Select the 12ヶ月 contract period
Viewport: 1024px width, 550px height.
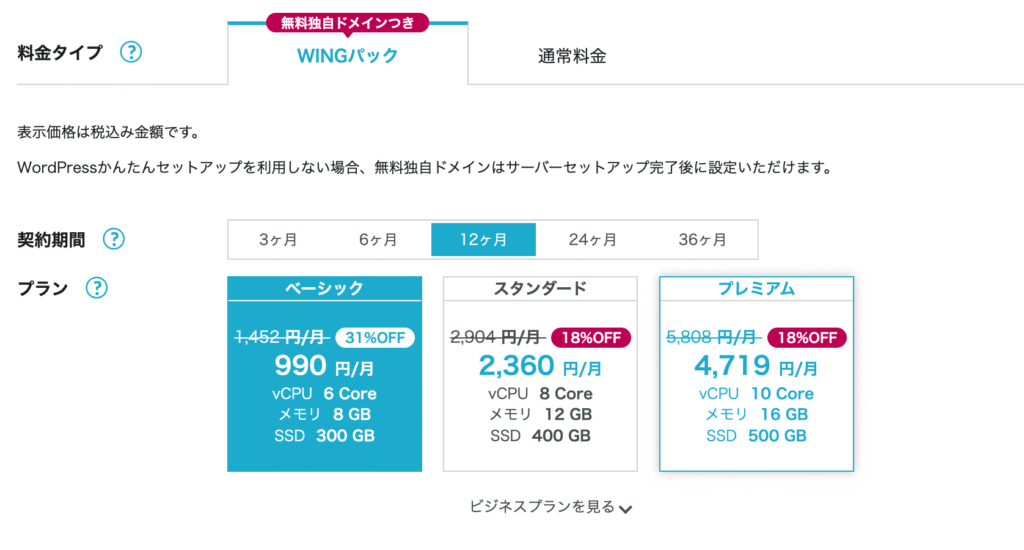483,240
